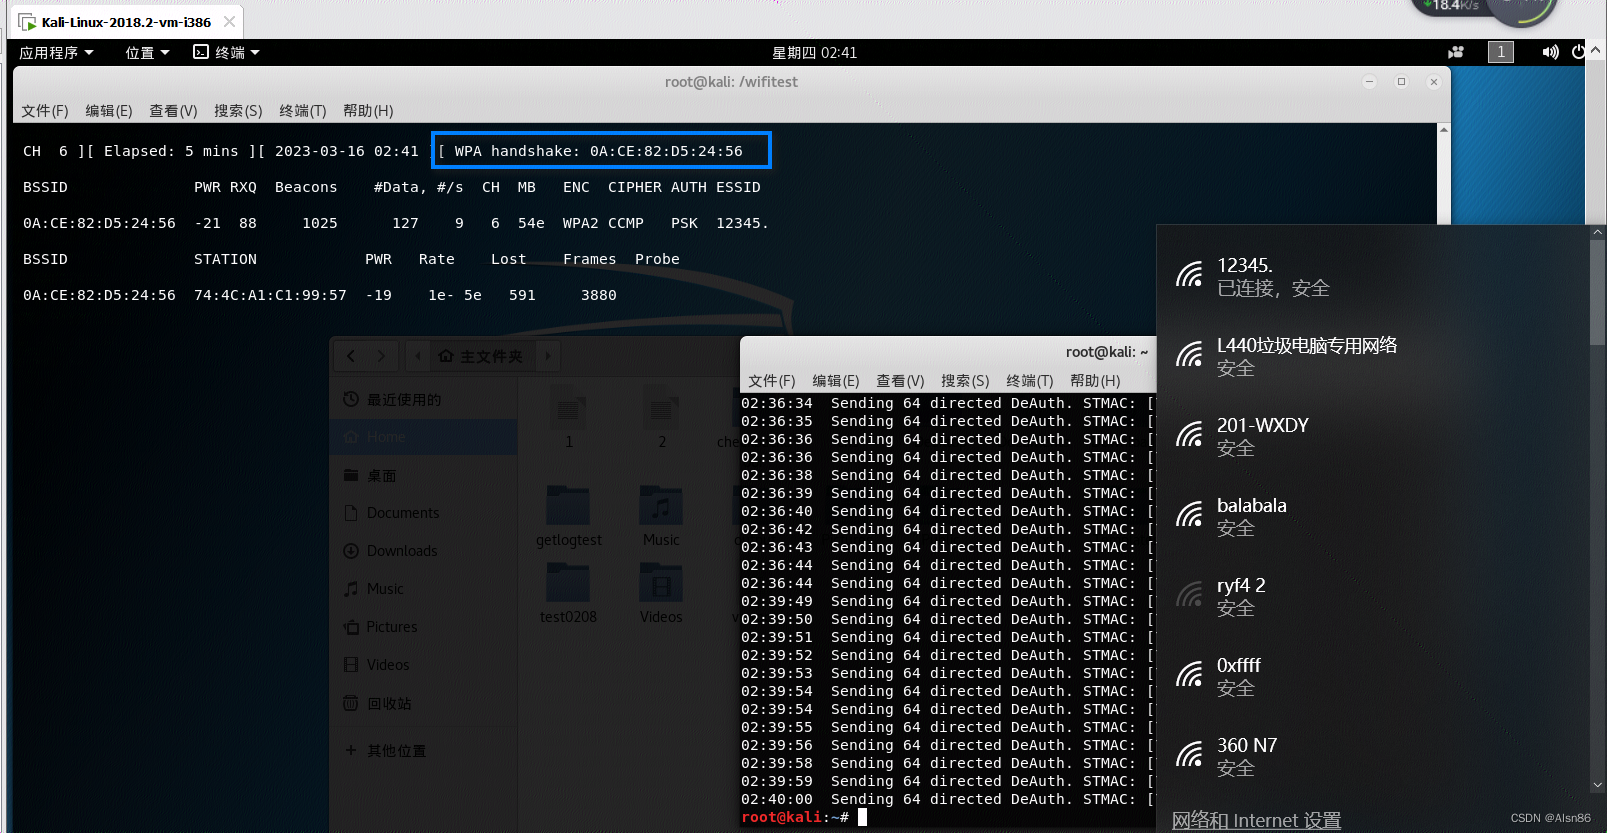Open 回收站 trash in sidebar
This screenshot has width=1607, height=833.
pos(424,703)
